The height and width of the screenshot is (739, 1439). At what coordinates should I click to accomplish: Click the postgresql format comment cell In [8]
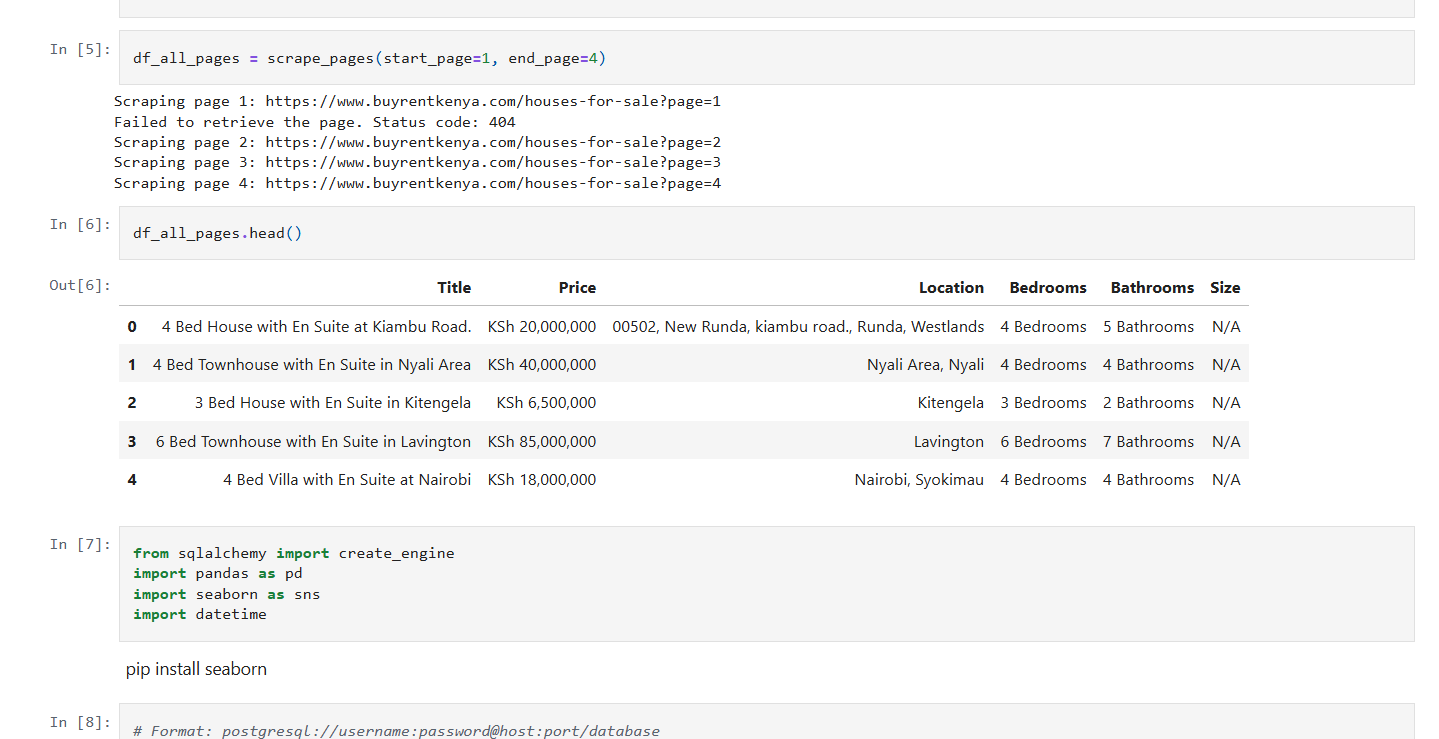pos(766,722)
